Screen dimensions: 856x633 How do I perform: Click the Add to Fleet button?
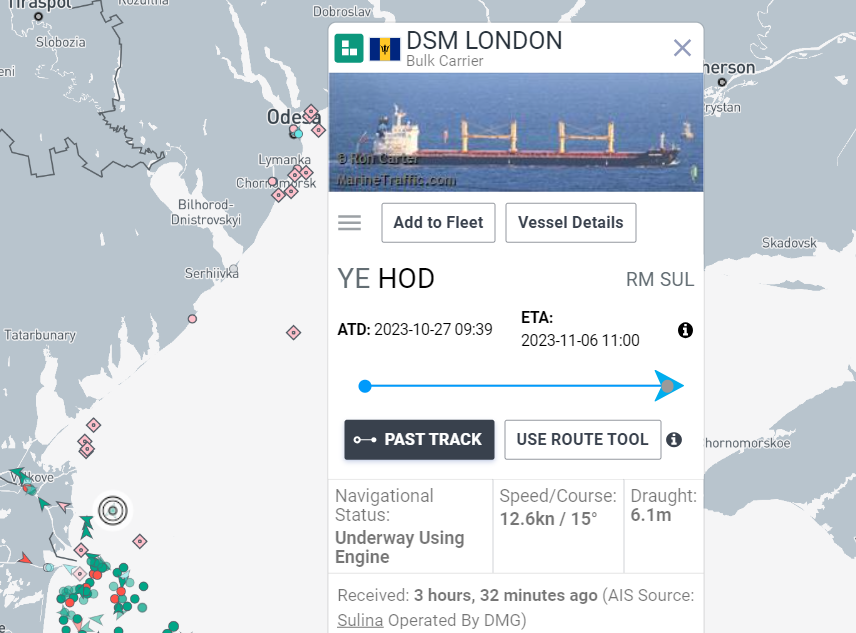(x=438, y=222)
